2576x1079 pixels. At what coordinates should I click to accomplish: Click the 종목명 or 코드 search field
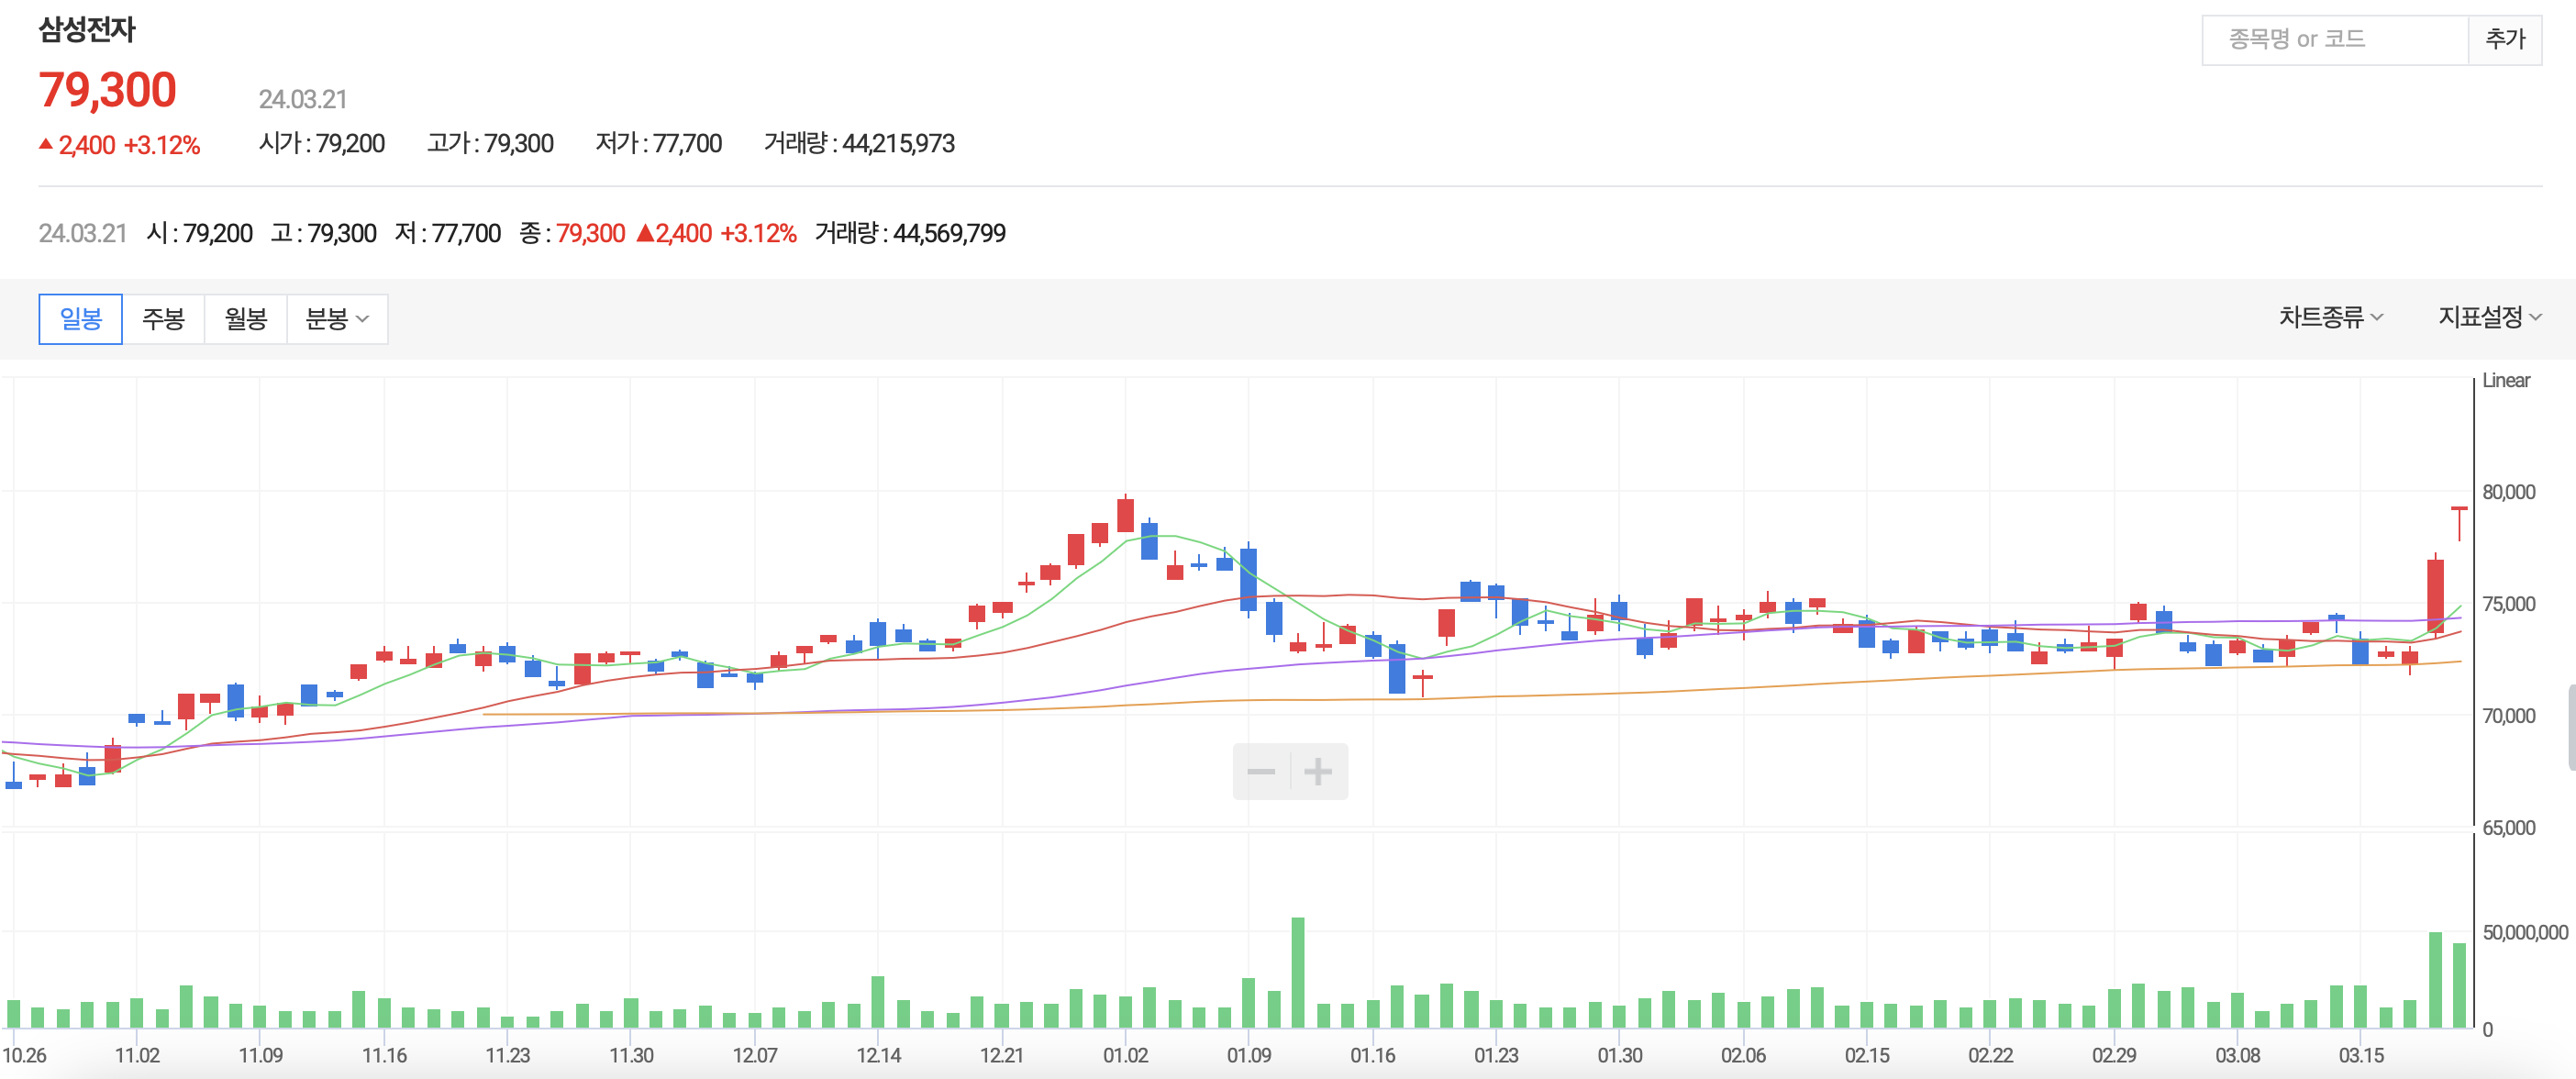click(x=2335, y=40)
